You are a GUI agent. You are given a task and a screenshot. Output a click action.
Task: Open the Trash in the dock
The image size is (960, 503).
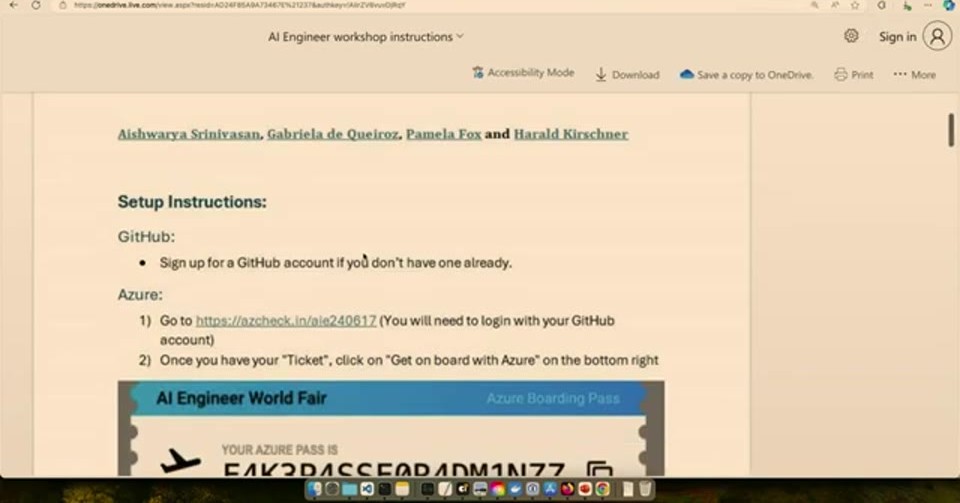(x=645, y=489)
